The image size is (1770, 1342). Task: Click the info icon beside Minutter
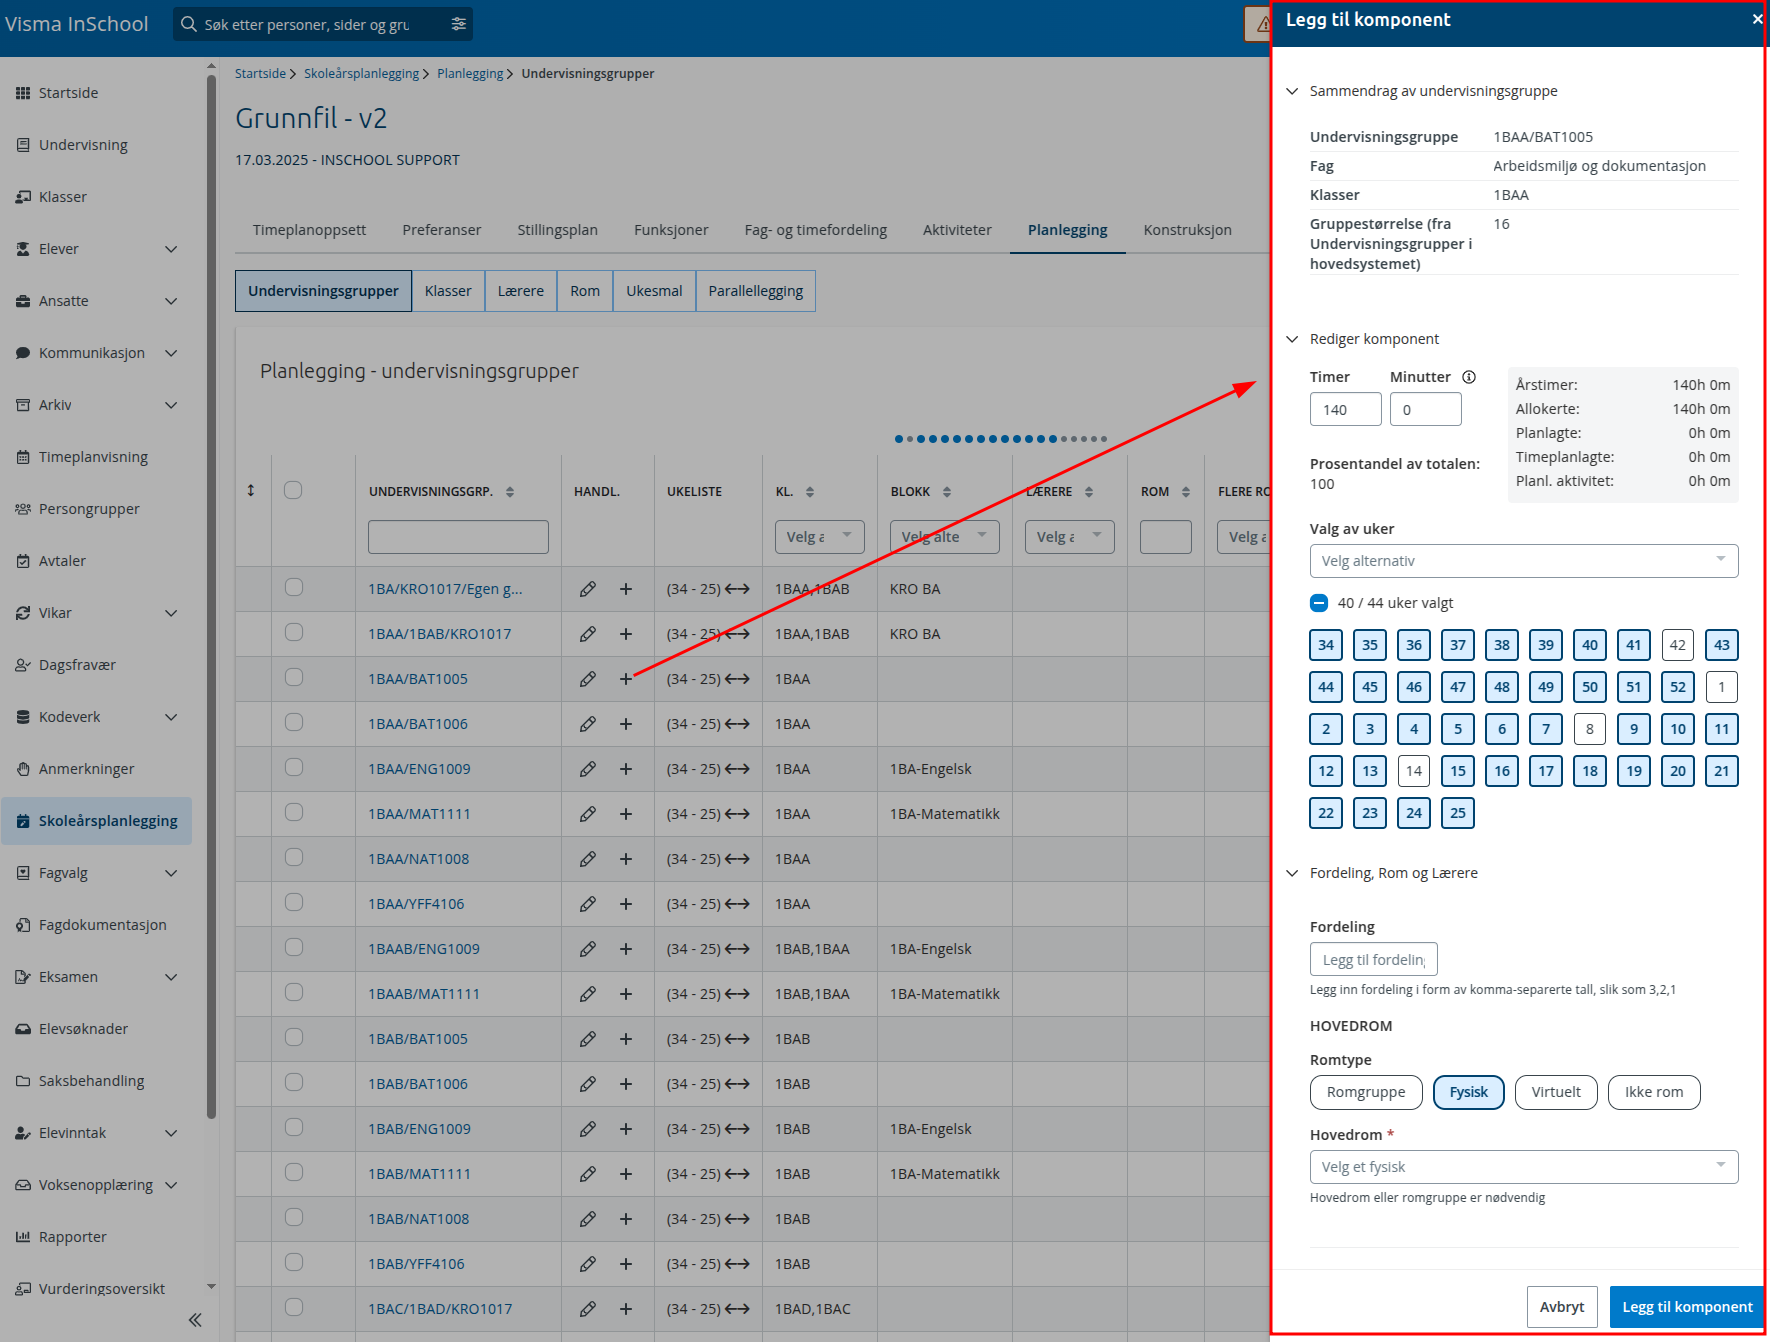point(1469,377)
